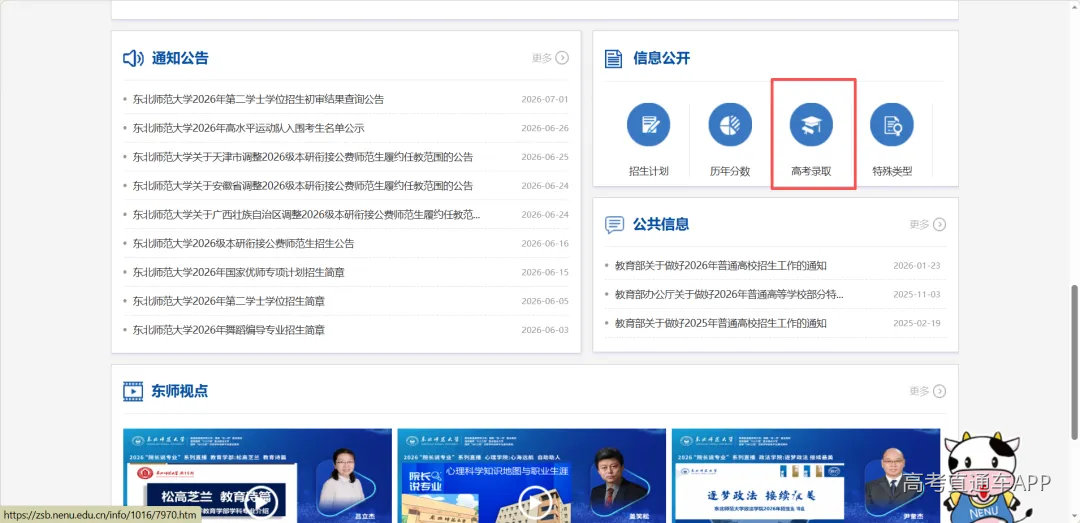Click the page vertical scrollbar thumb
The image size is (1080, 523).
(1074, 362)
